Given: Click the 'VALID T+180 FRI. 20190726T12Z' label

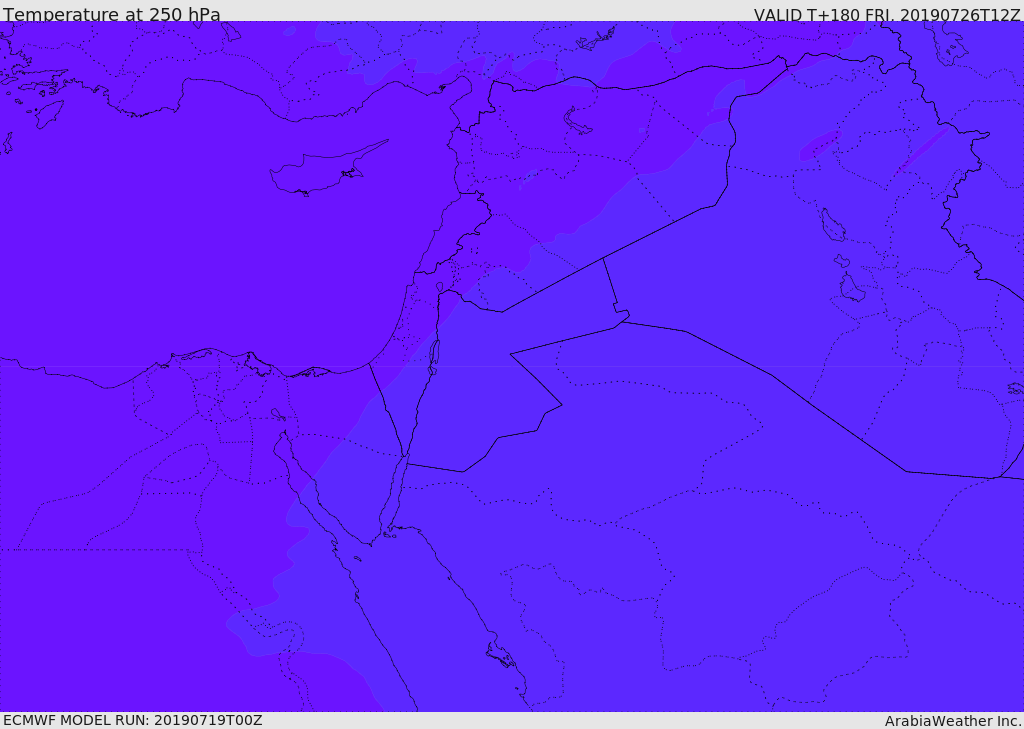Looking at the screenshot, I should (887, 15).
